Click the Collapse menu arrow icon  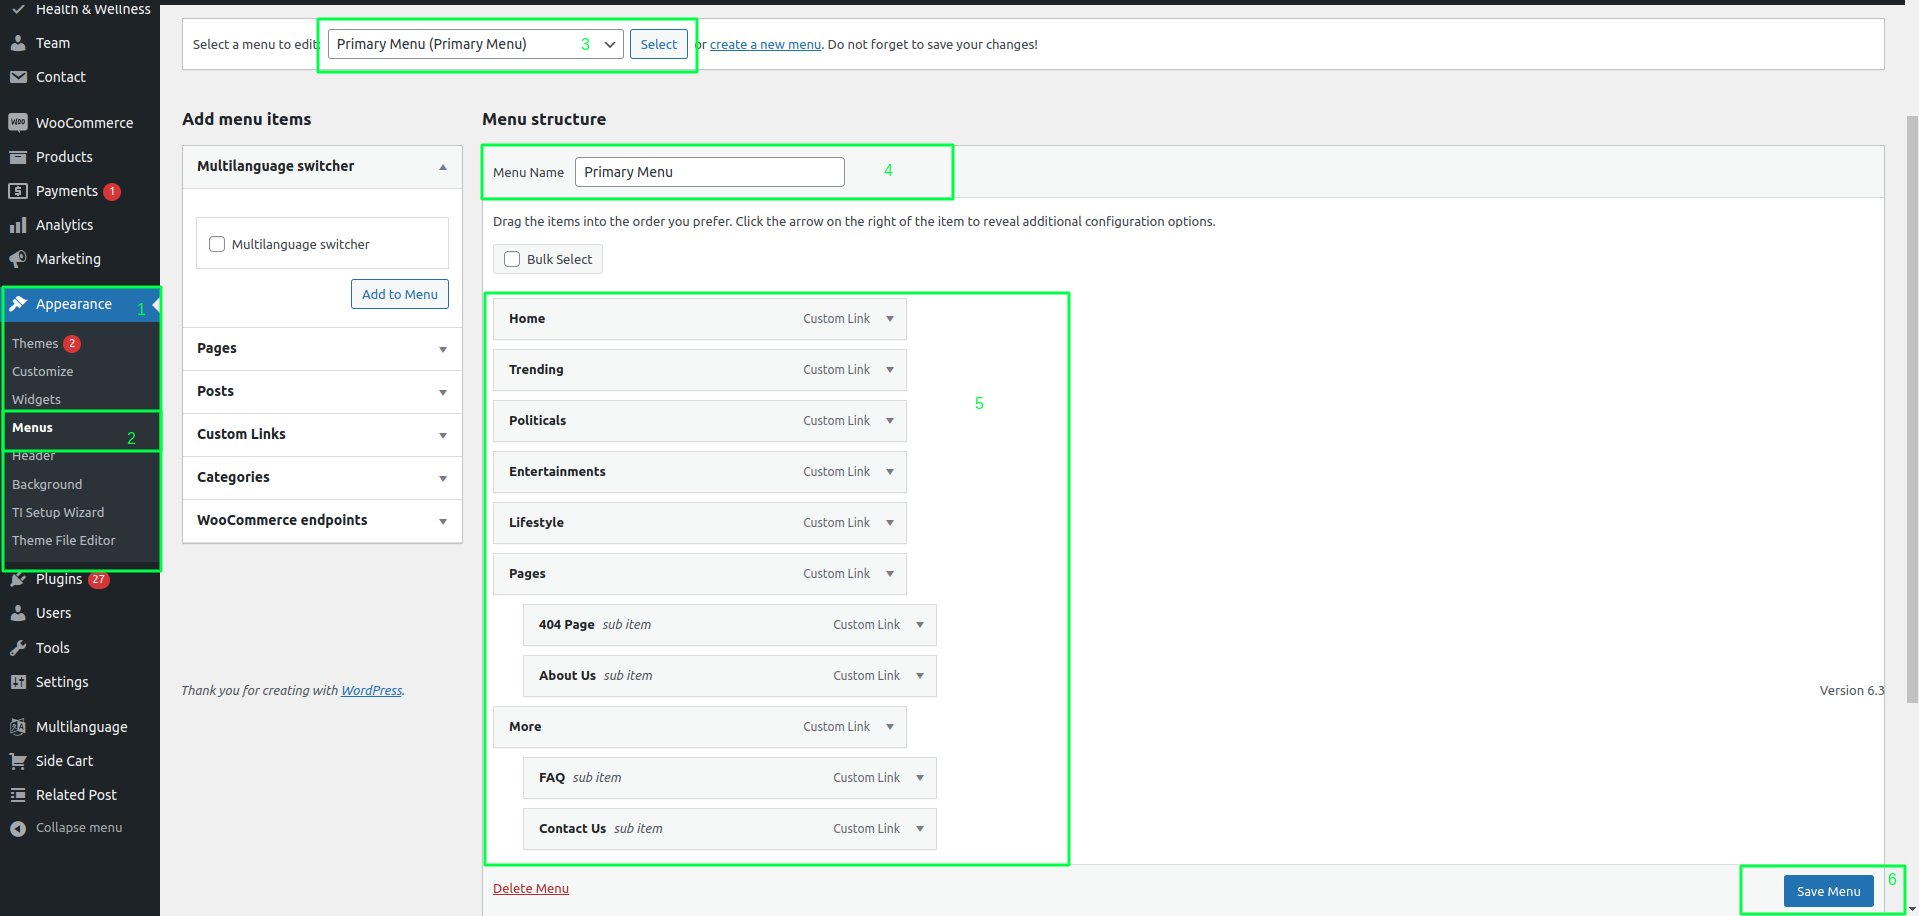pos(18,828)
